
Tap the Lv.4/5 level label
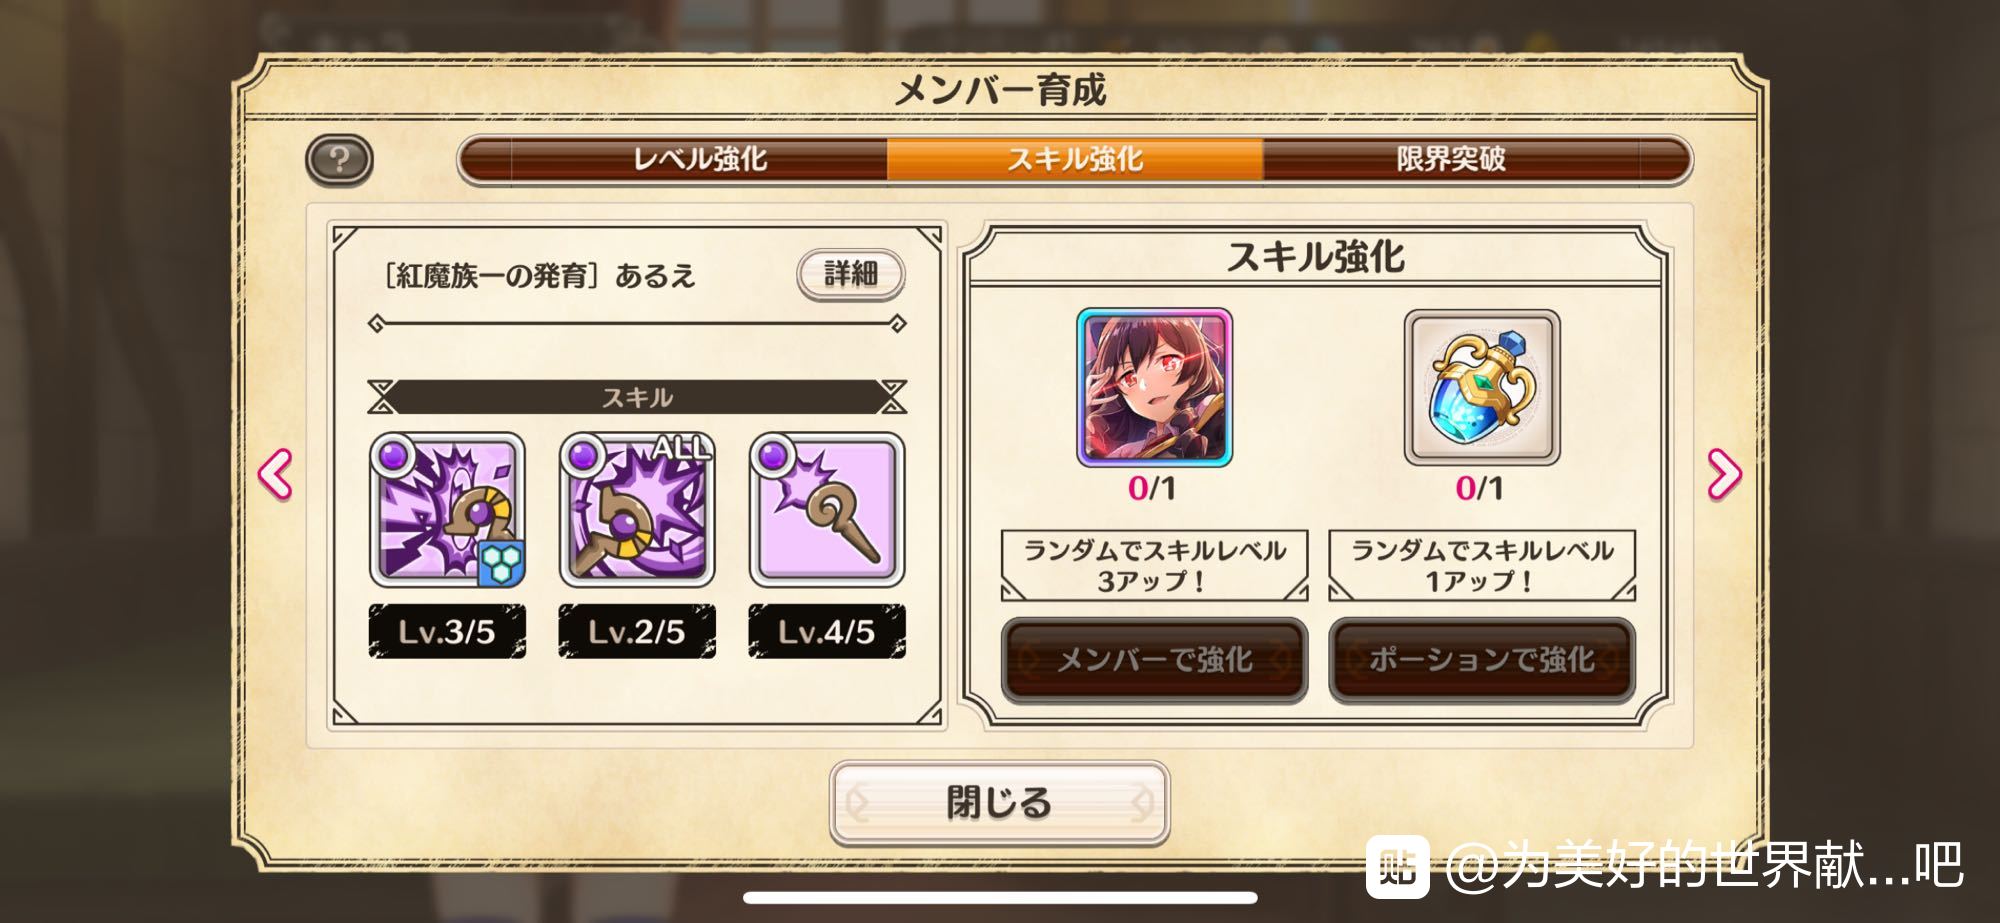click(827, 632)
